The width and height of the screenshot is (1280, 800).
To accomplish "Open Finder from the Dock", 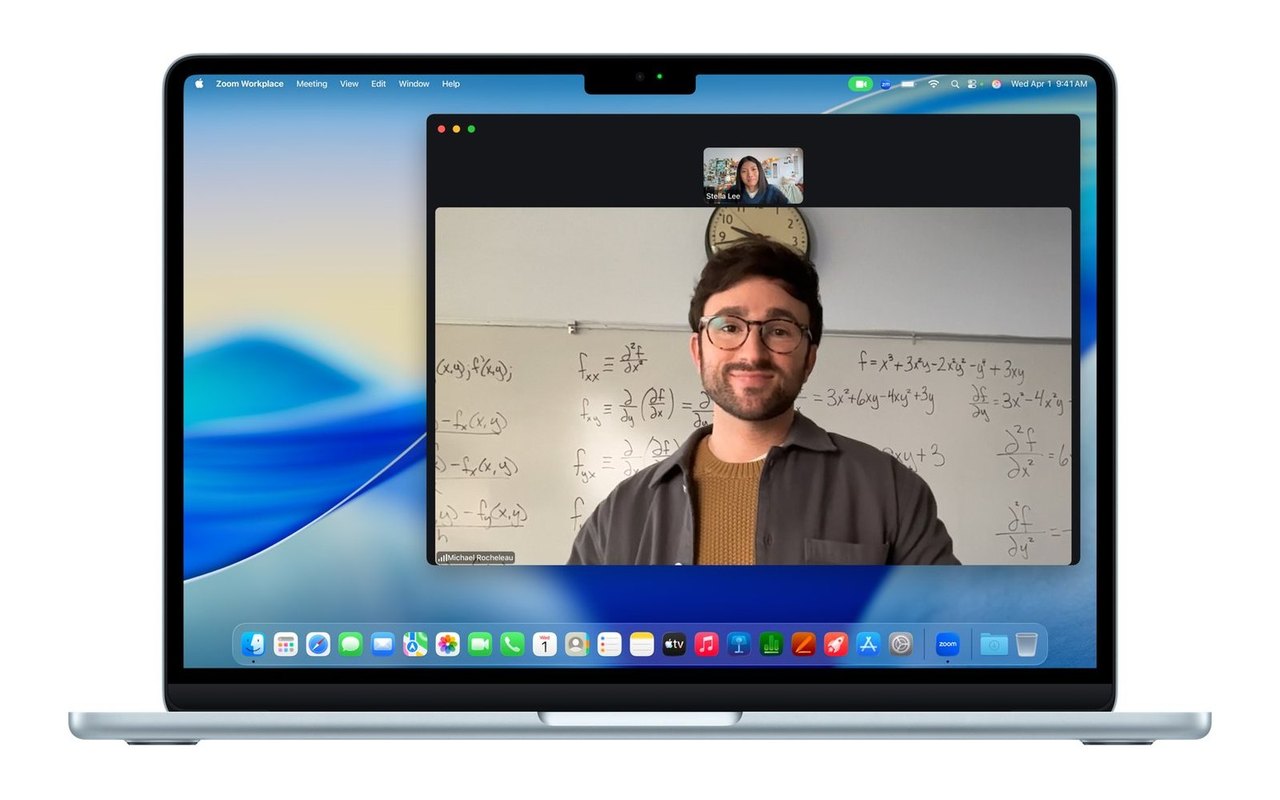I will pos(254,645).
